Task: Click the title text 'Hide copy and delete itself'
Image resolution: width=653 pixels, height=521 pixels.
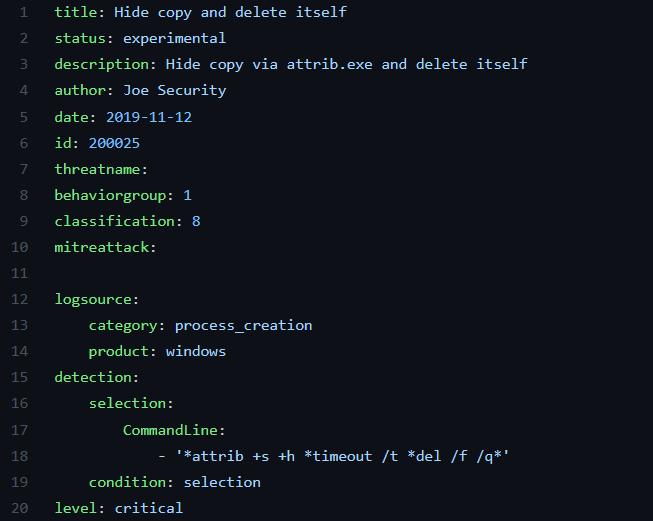Action: [x=230, y=13]
